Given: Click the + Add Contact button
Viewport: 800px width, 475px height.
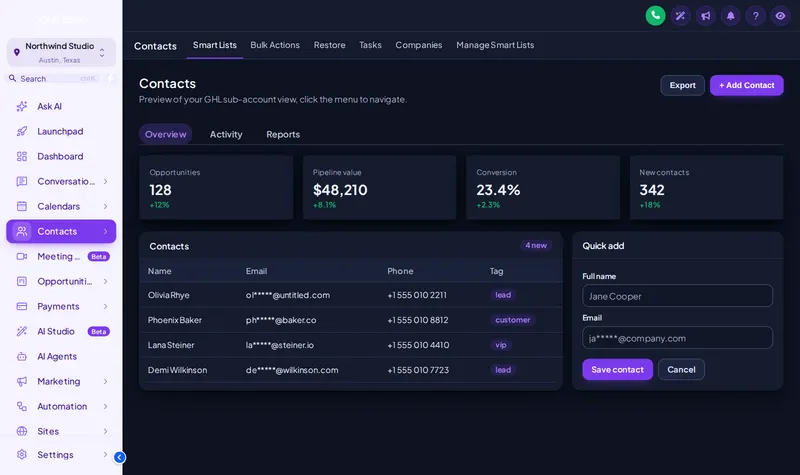Looking at the screenshot, I should click(x=746, y=85).
